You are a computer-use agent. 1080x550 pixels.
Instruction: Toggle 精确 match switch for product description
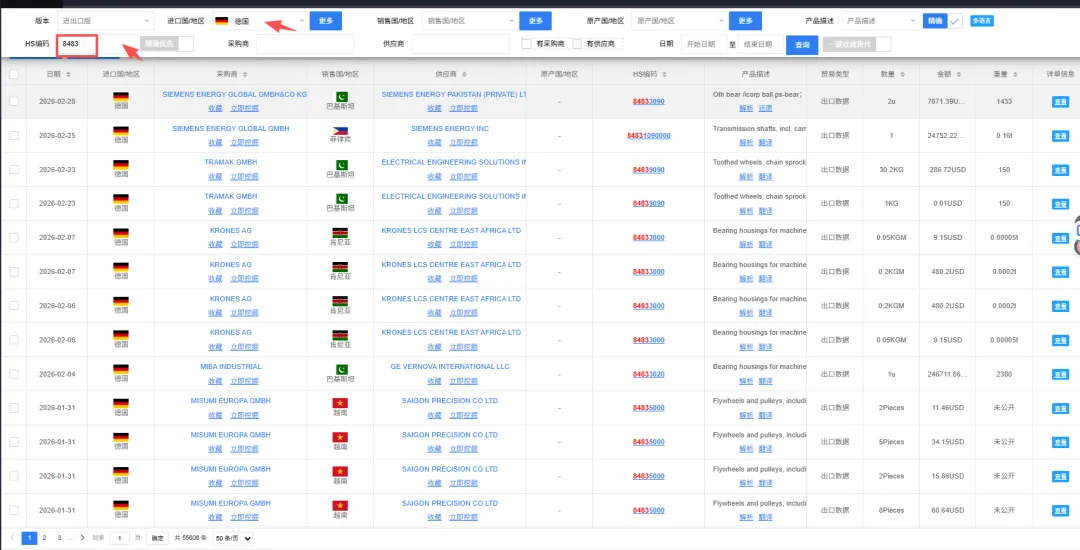point(943,21)
